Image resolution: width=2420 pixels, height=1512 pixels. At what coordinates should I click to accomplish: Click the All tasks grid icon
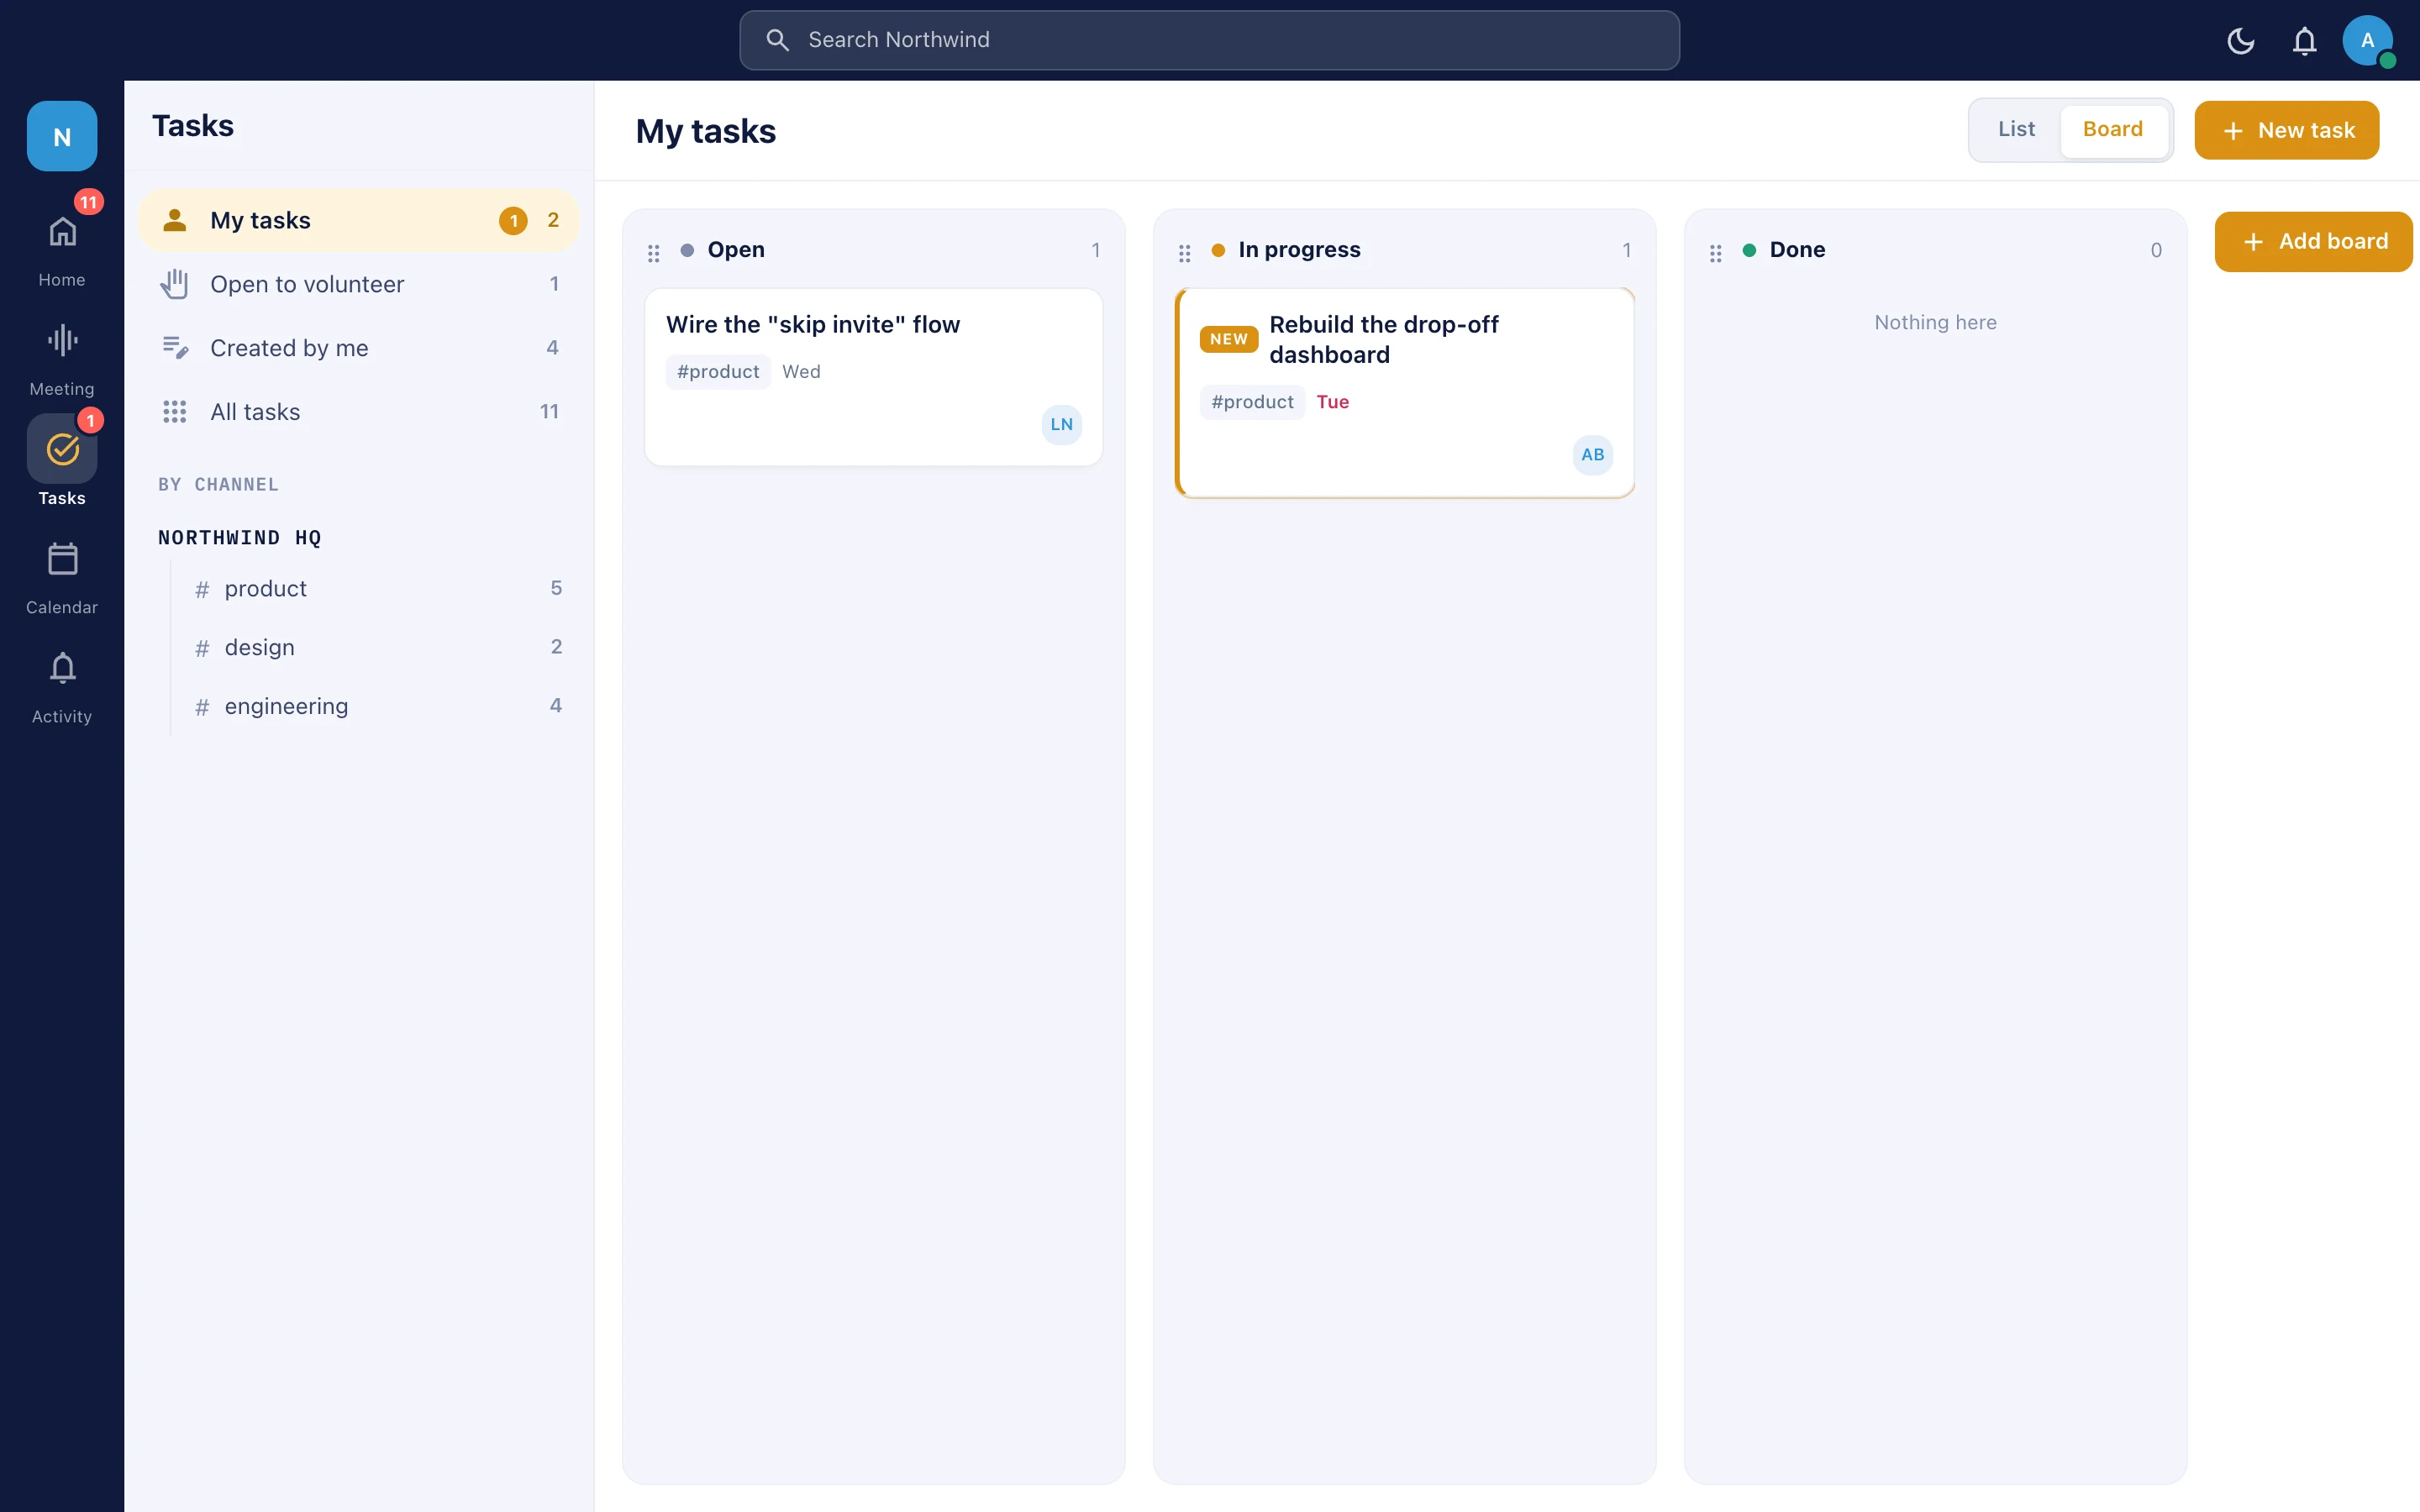[175, 412]
